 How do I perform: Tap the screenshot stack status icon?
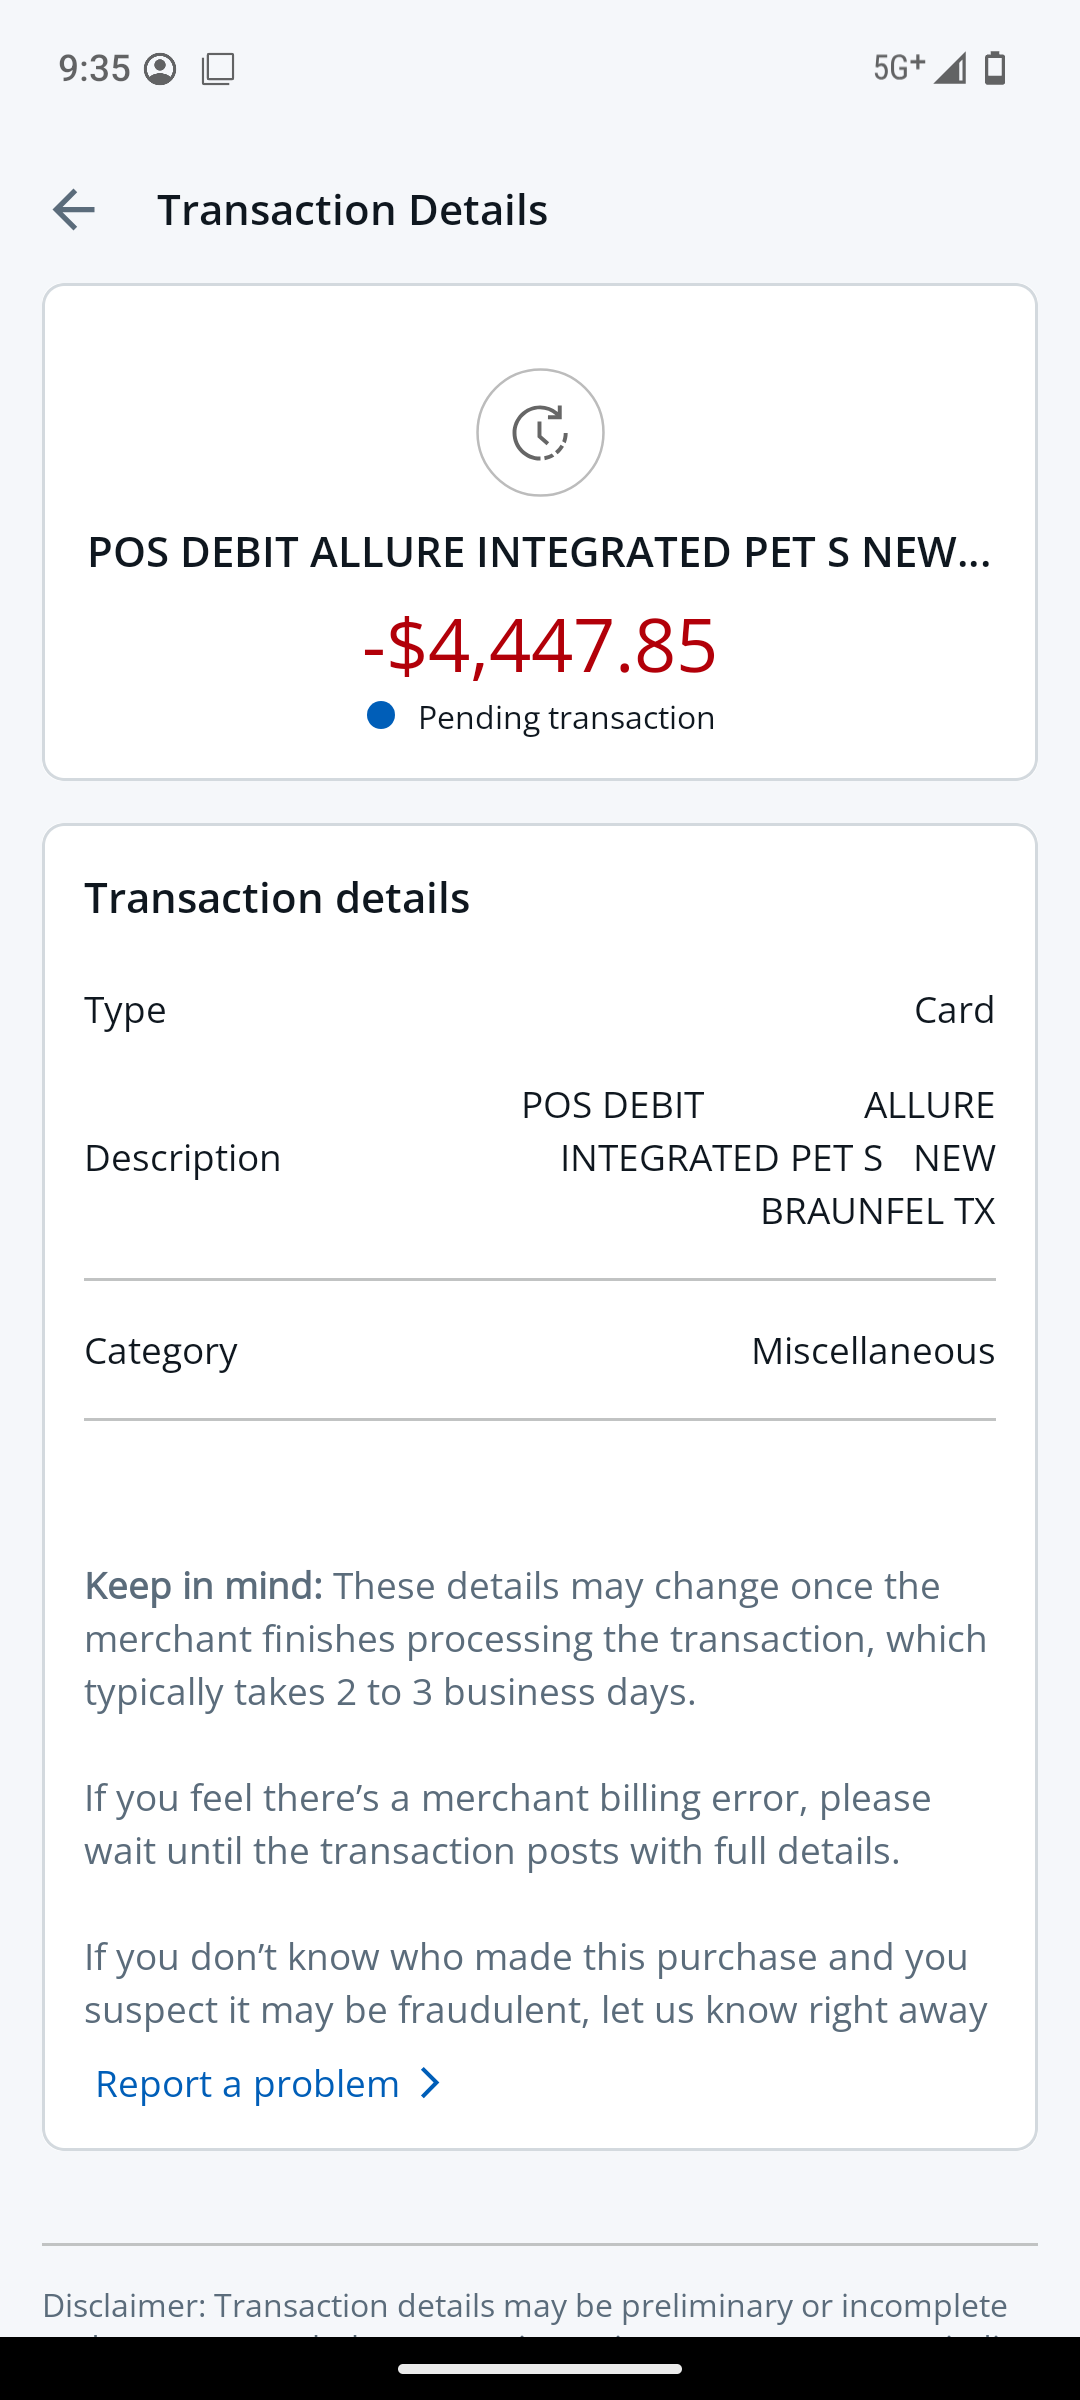218,69
